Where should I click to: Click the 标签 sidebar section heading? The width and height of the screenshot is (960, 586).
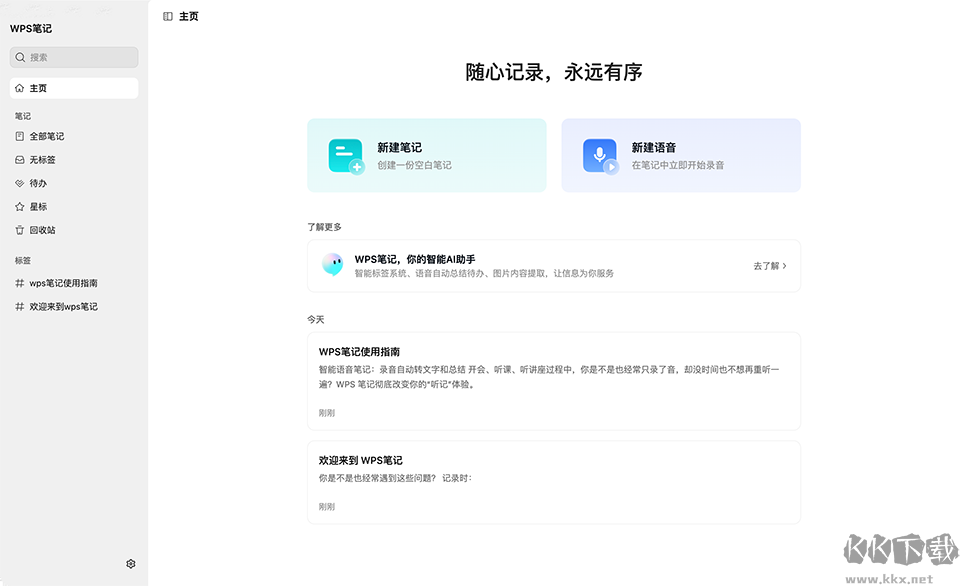[23, 260]
